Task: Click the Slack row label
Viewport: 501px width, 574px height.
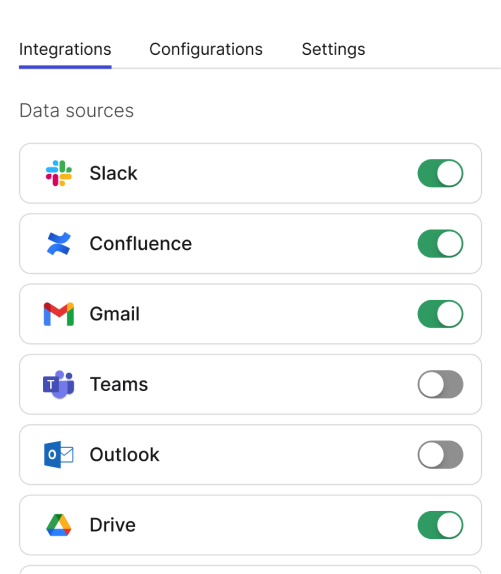Action: (113, 173)
